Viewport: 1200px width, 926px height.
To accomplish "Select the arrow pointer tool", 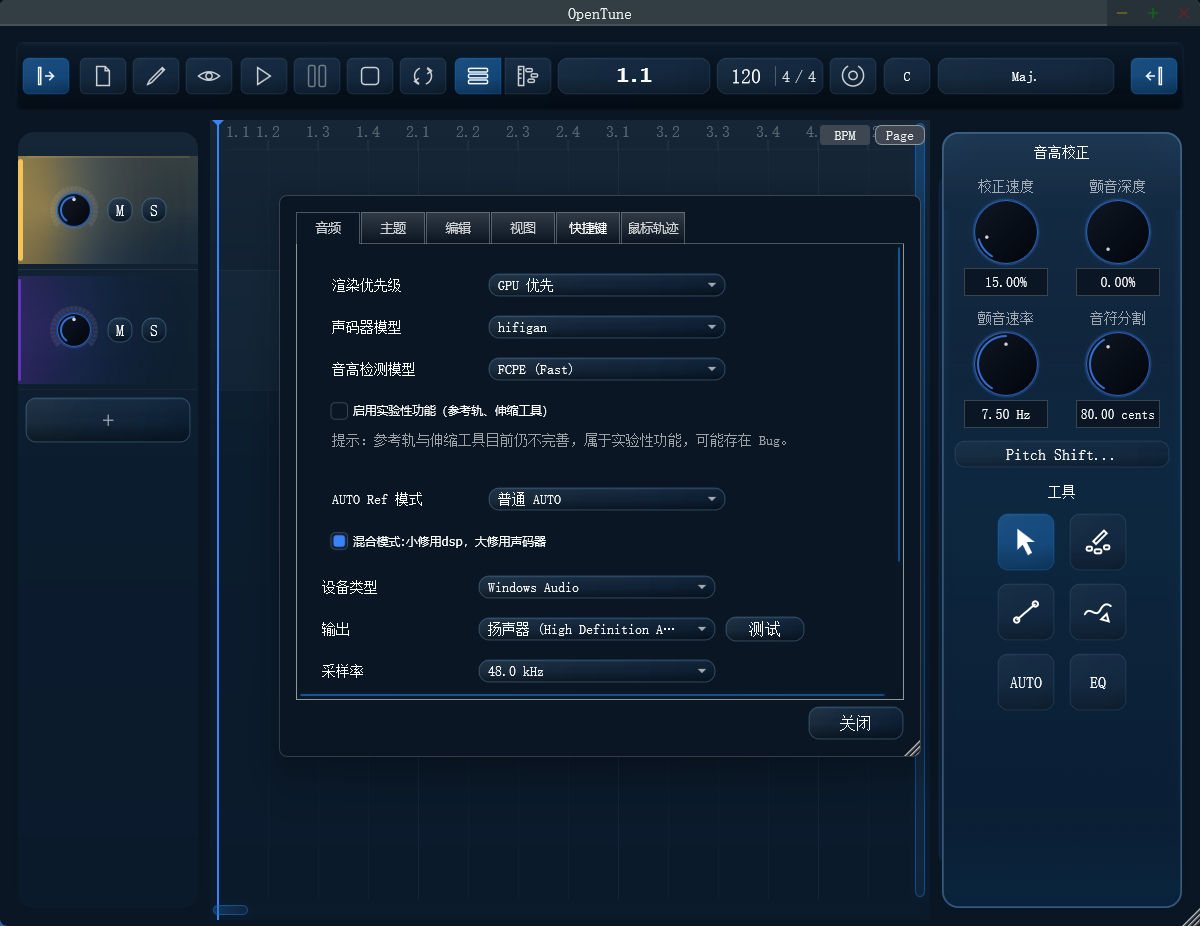I will [1026, 542].
